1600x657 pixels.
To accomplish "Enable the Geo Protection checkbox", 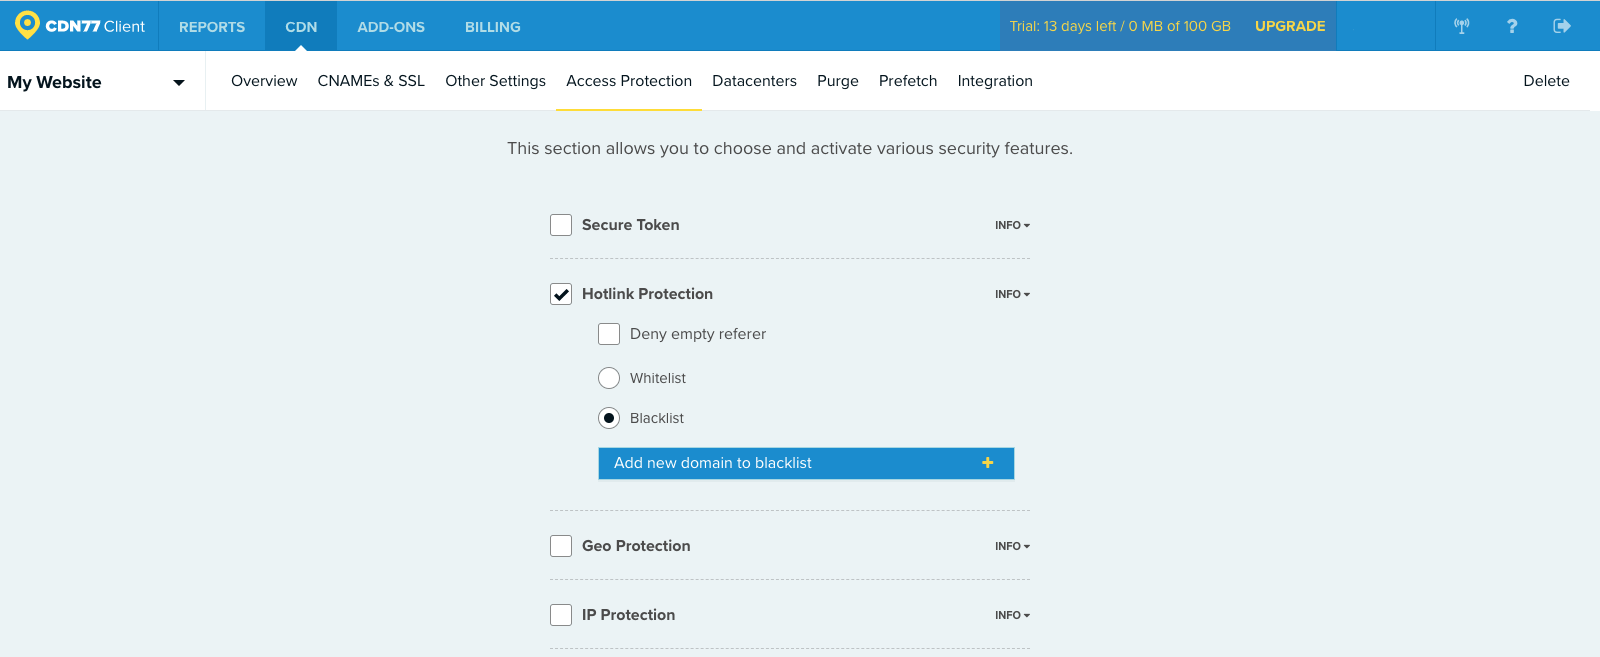I will click(x=561, y=546).
